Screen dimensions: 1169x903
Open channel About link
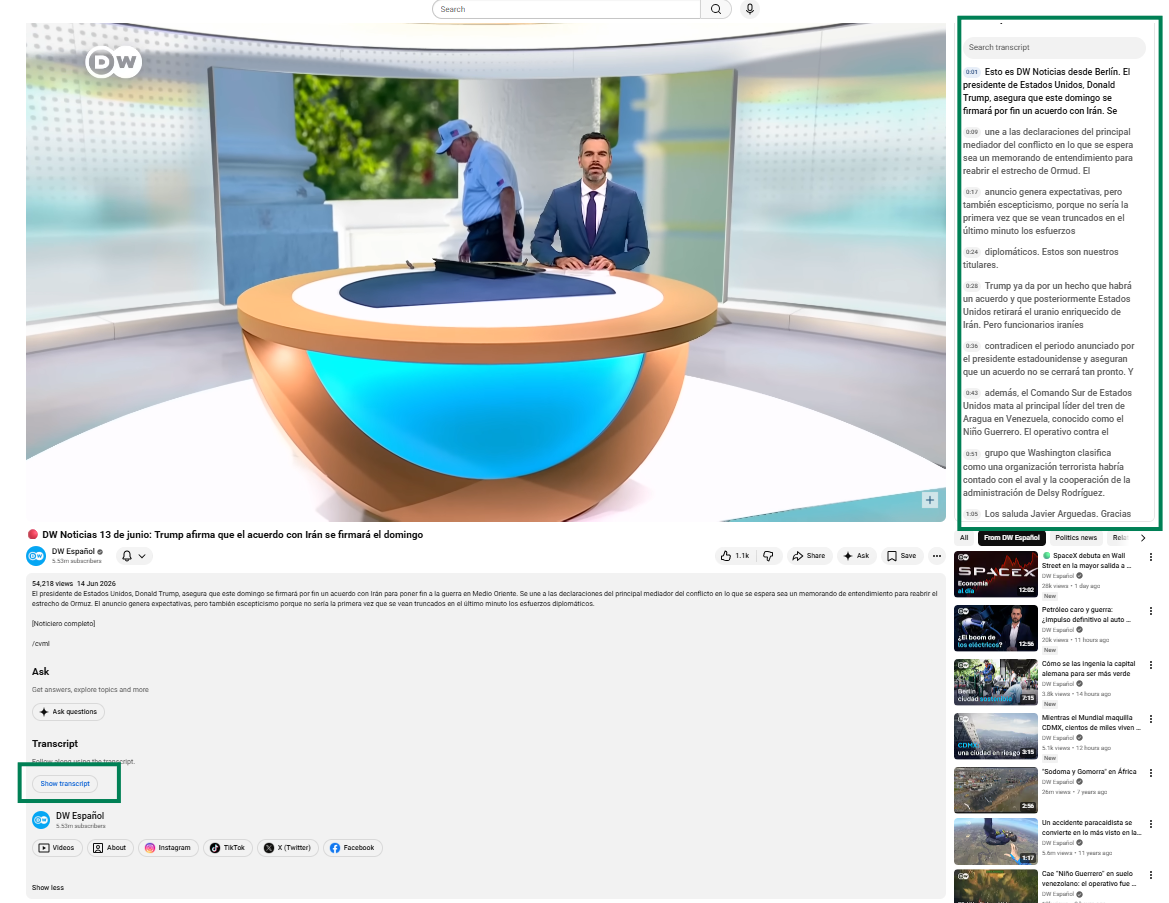(x=110, y=848)
